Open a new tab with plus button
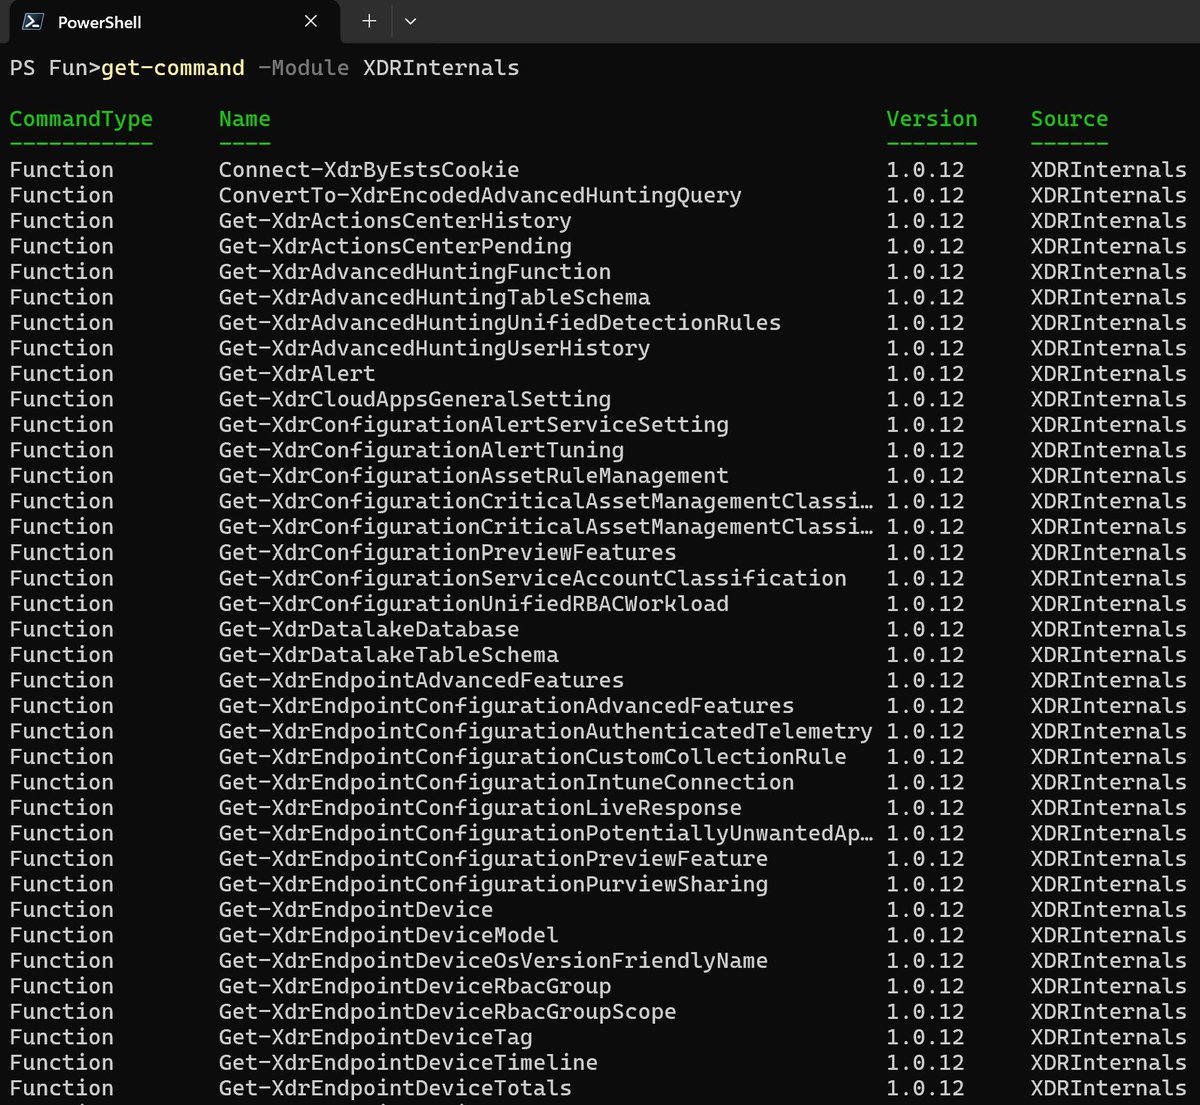The width and height of the screenshot is (1200, 1105). click(369, 21)
